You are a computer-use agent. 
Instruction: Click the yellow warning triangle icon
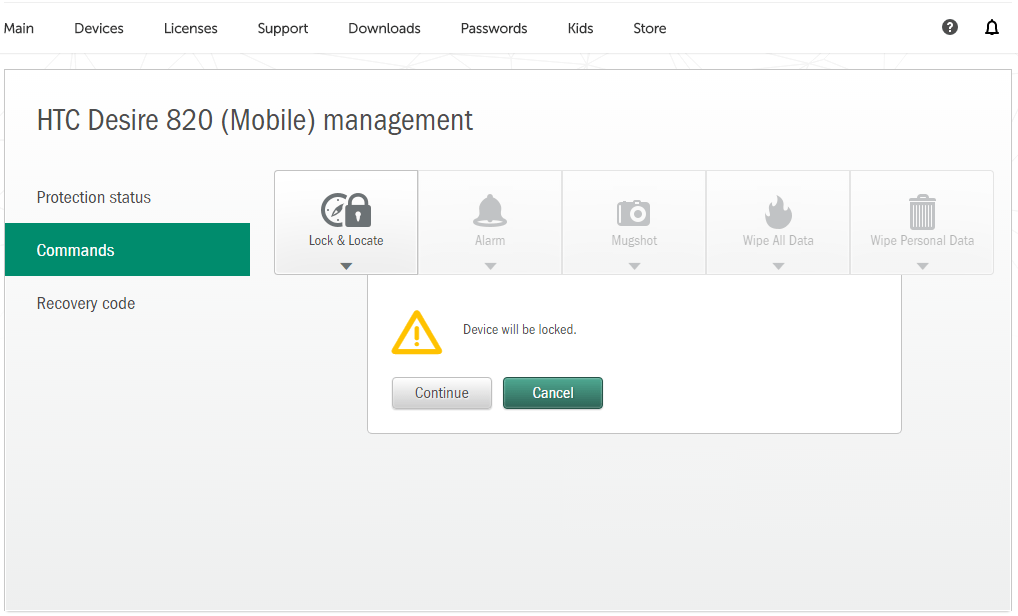(417, 332)
